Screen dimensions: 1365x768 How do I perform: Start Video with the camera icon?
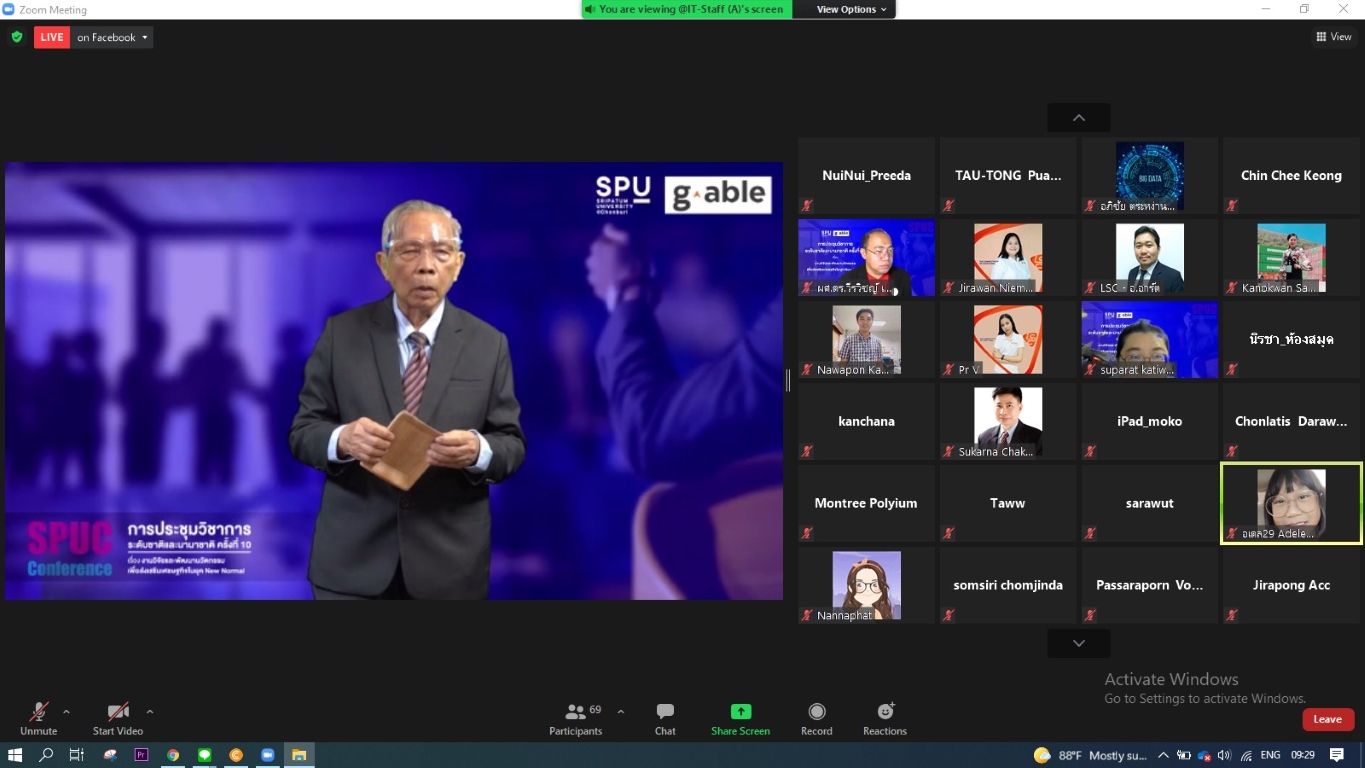coord(118,719)
